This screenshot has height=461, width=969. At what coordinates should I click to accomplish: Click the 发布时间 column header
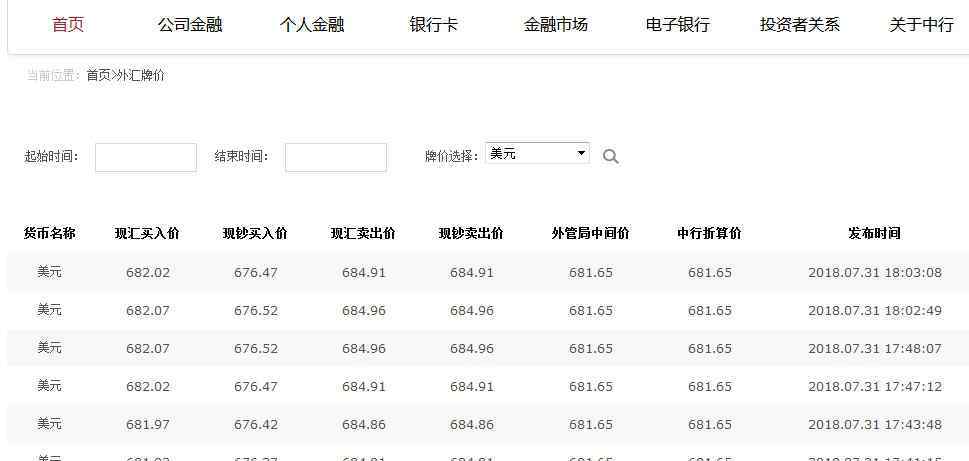point(874,234)
